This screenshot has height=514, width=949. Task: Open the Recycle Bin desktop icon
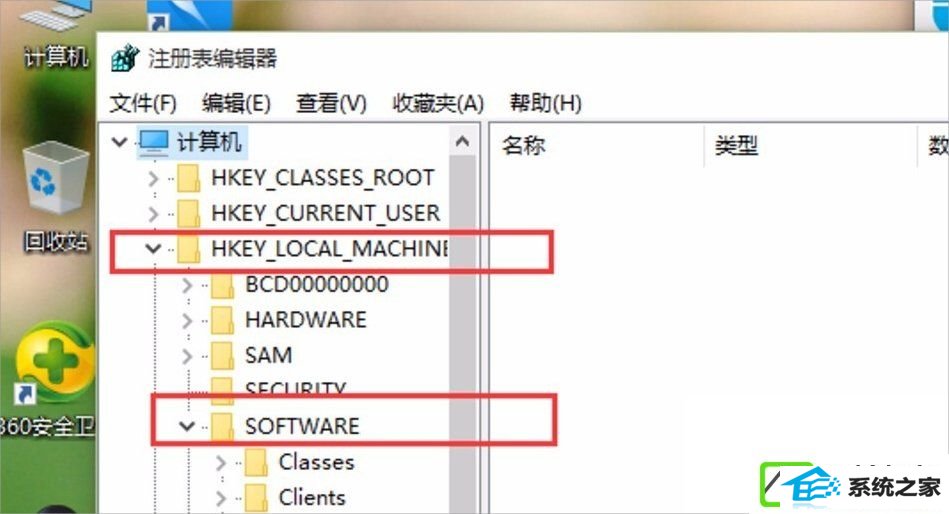point(55,177)
